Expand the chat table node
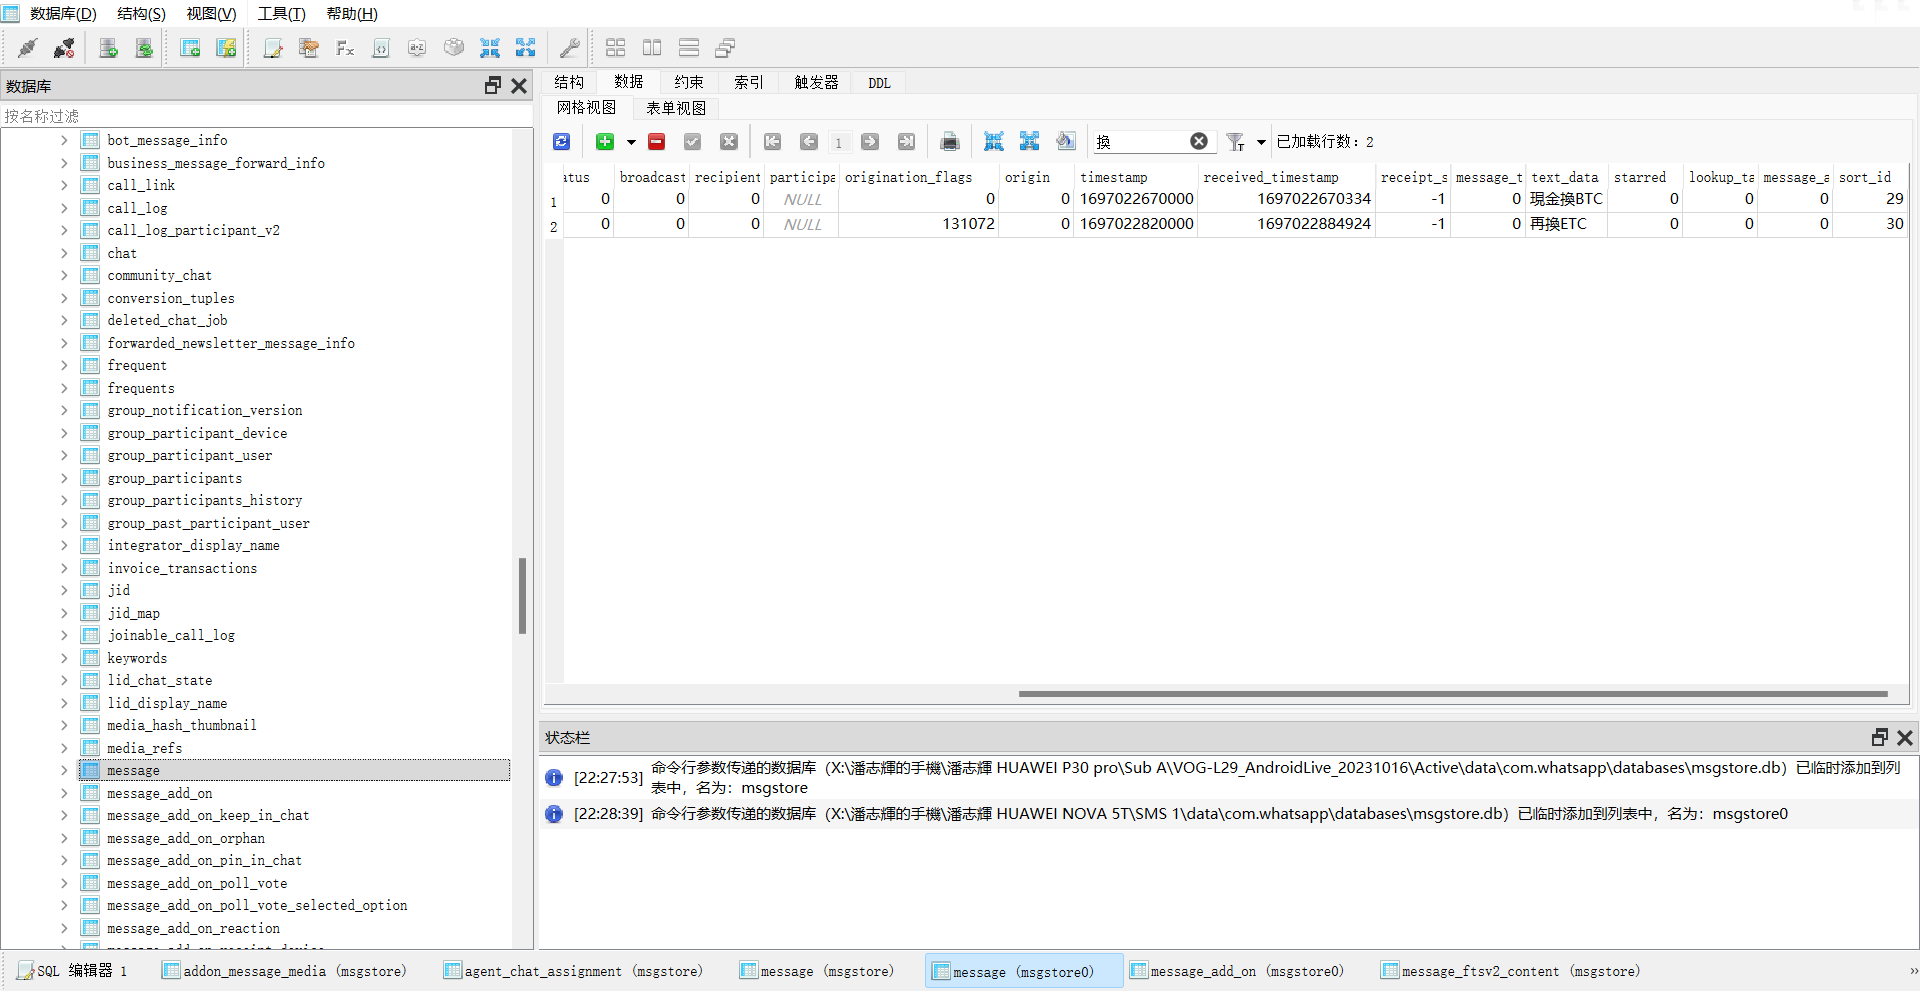The height and width of the screenshot is (991, 1920). click(64, 253)
